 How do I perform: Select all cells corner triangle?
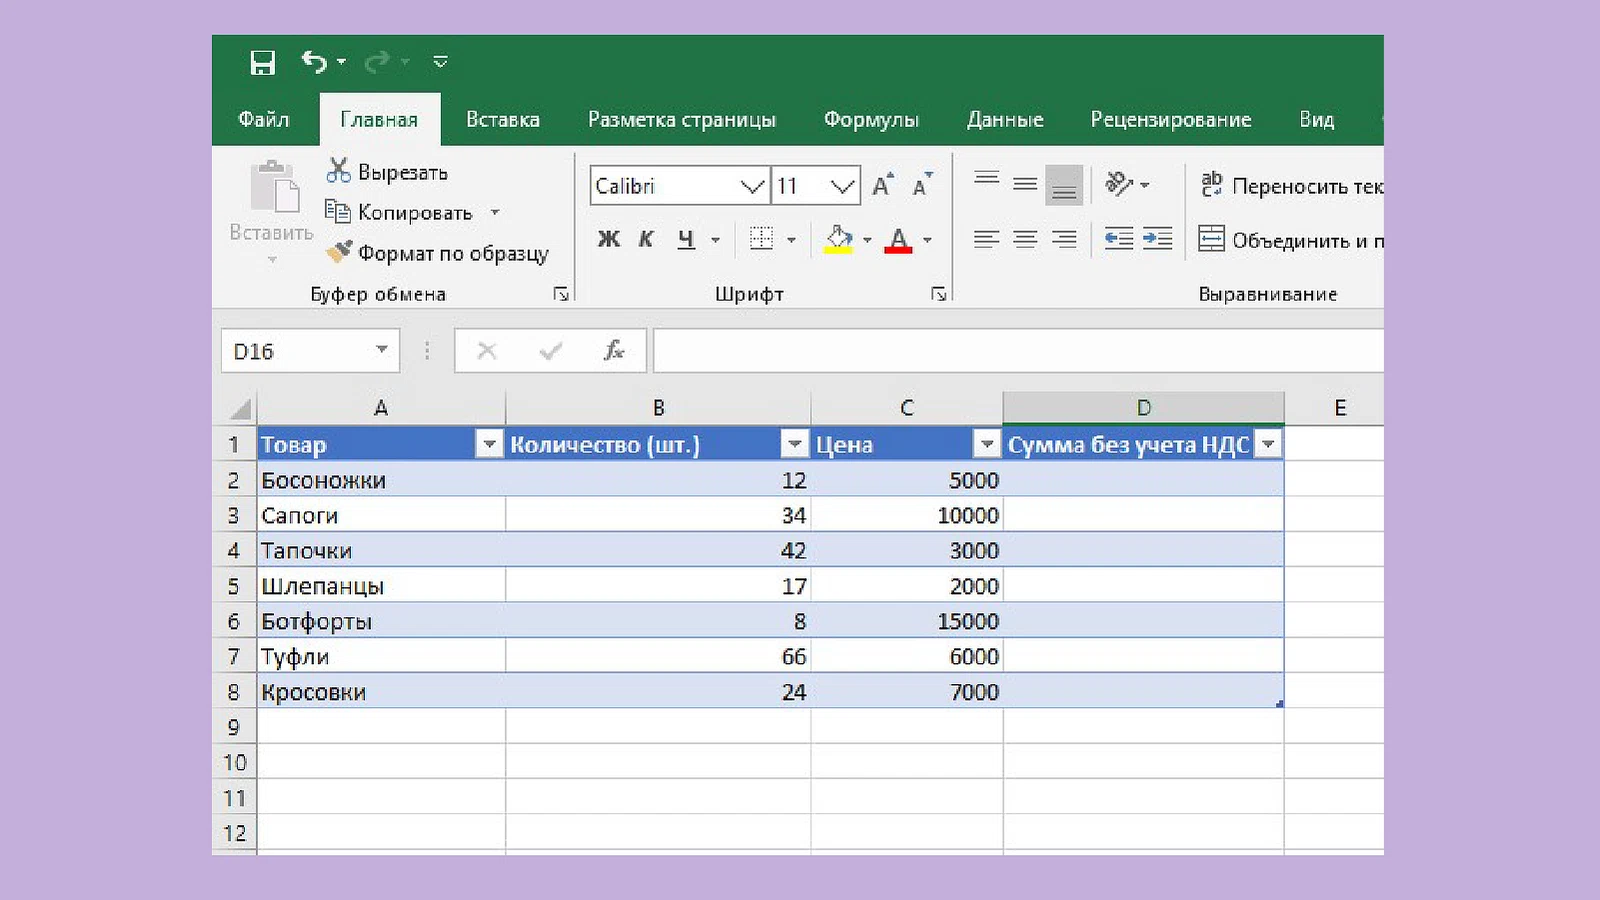tap(240, 408)
